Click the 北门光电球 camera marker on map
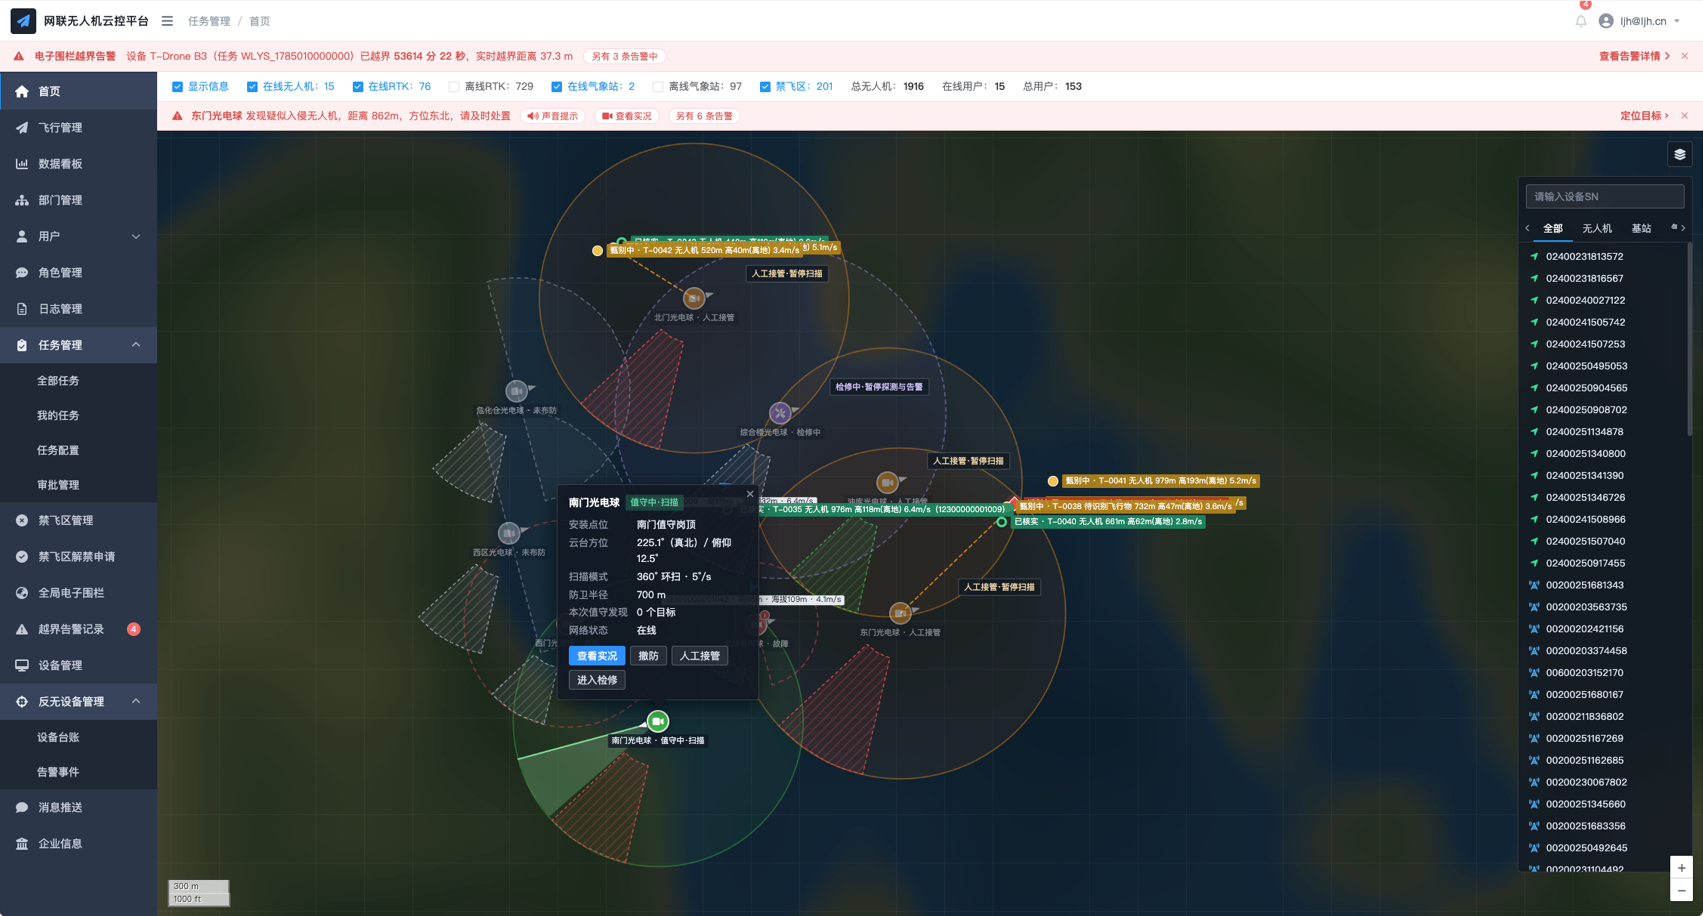1703x916 pixels. click(x=693, y=298)
